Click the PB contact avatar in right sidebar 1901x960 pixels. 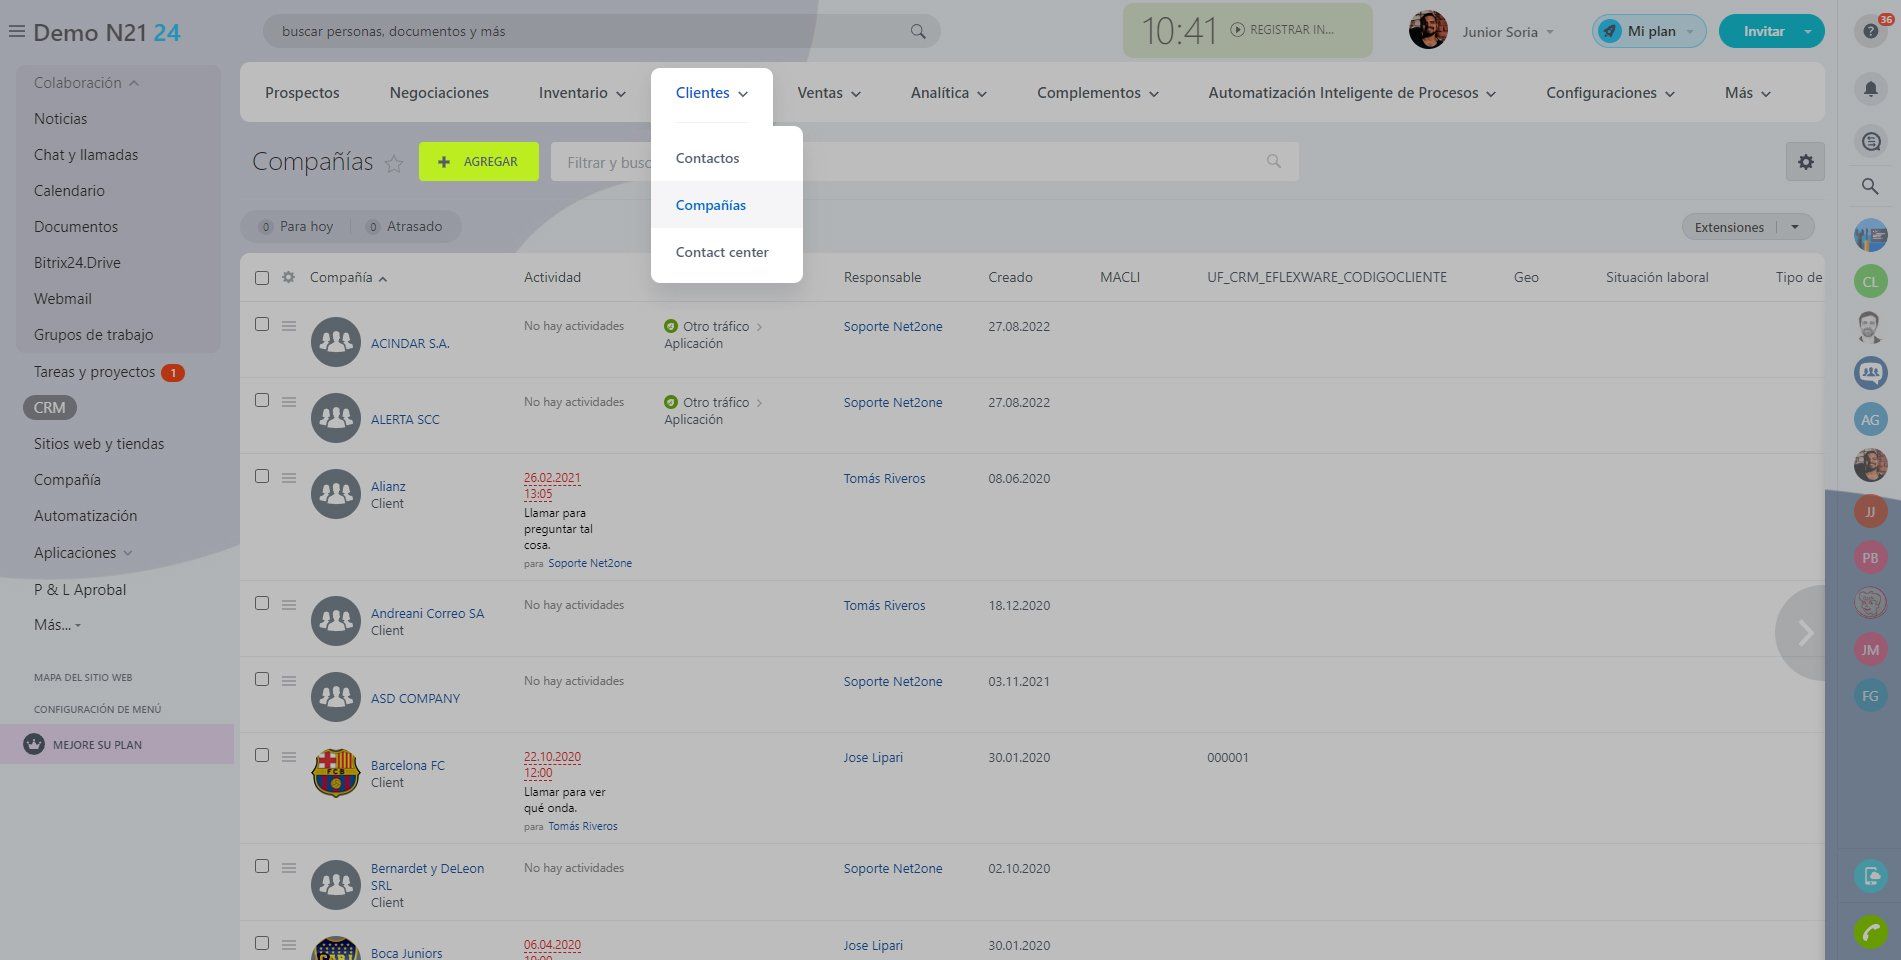pyautogui.click(x=1870, y=558)
